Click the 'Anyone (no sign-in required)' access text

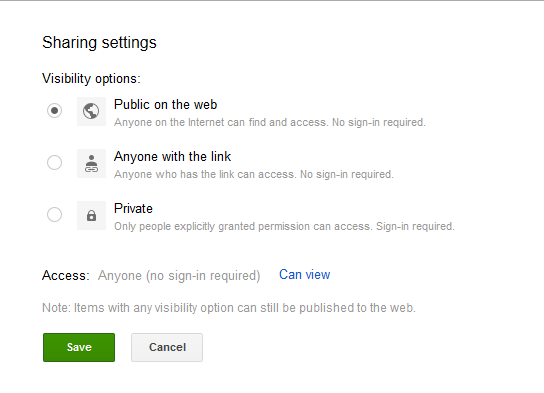click(x=179, y=276)
